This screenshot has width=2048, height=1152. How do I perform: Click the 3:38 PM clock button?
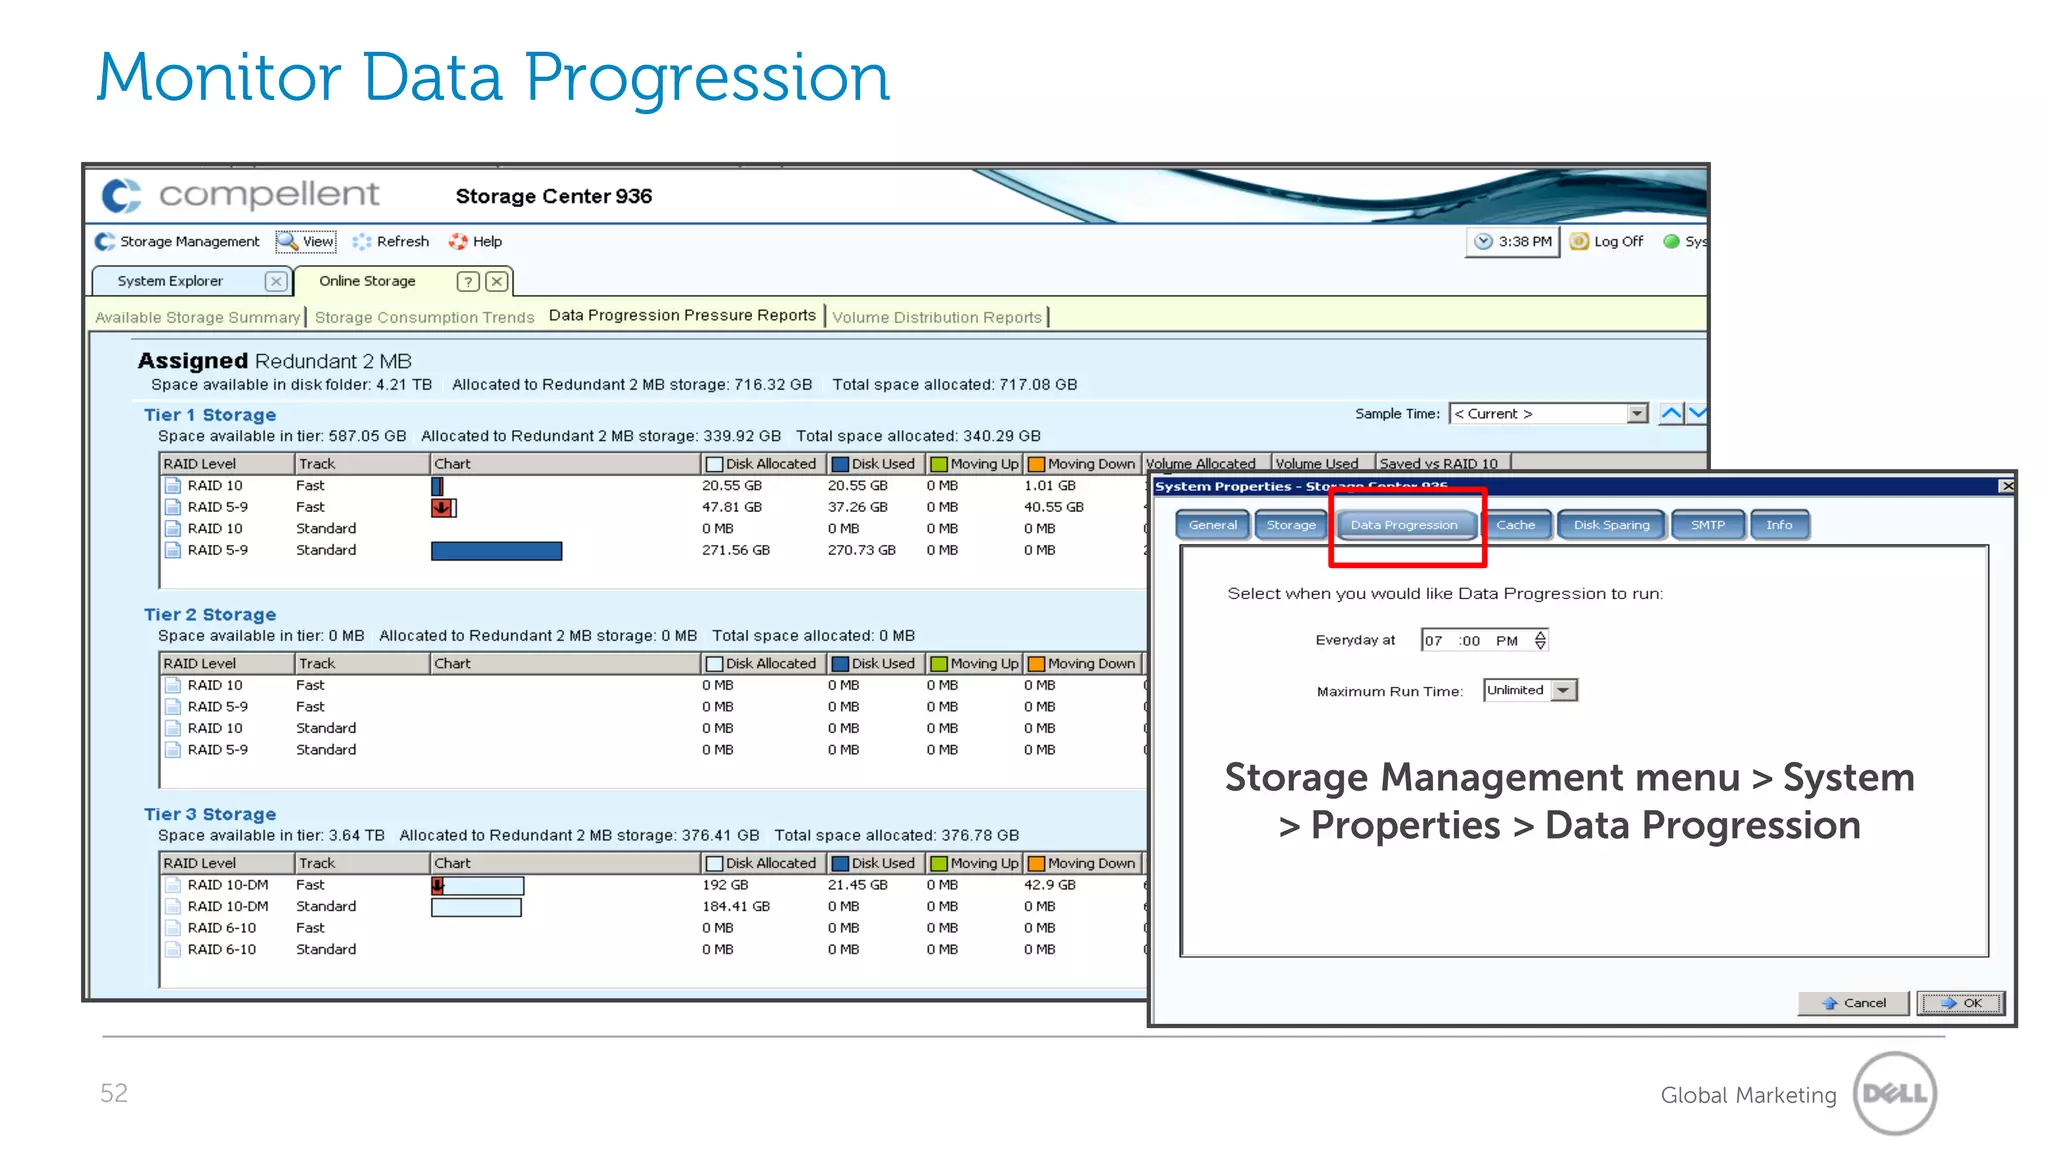(x=1512, y=242)
